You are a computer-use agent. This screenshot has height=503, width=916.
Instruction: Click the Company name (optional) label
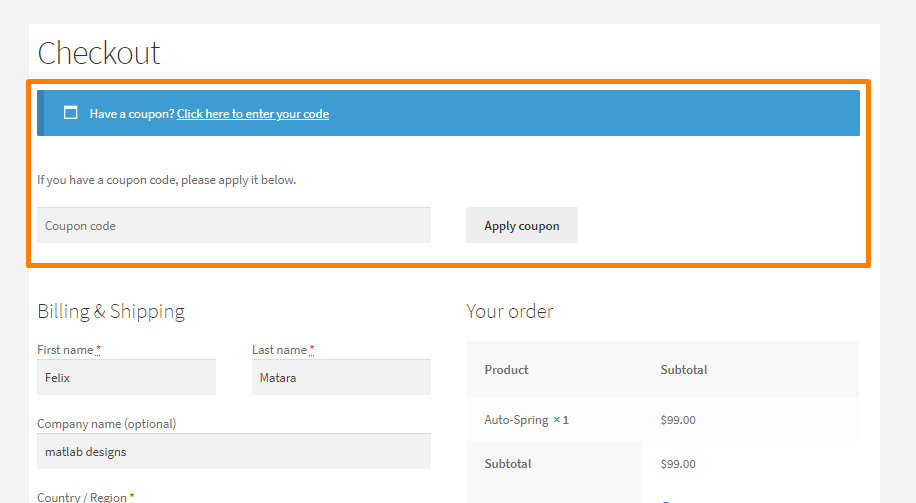pyautogui.click(x=106, y=424)
